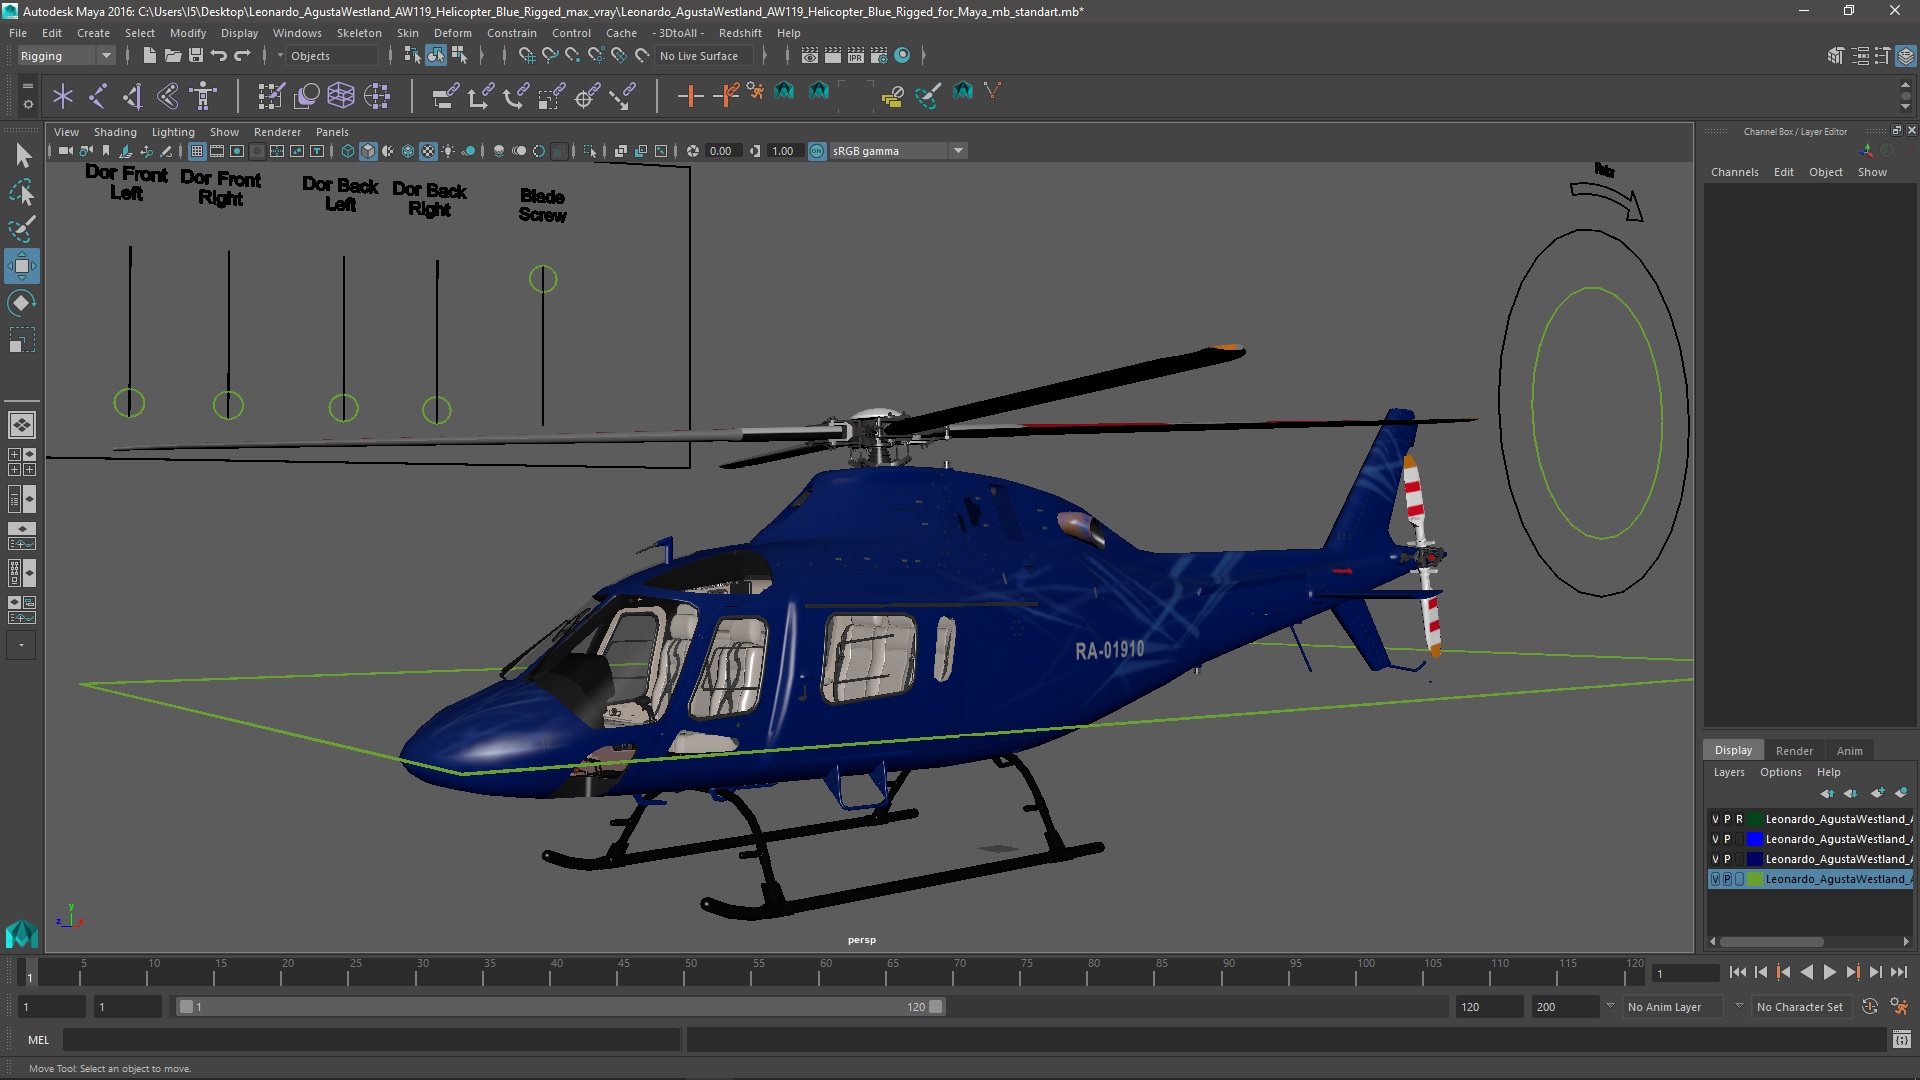Click the Play Forwards button
This screenshot has width=1920, height=1080.
pos(1829,972)
